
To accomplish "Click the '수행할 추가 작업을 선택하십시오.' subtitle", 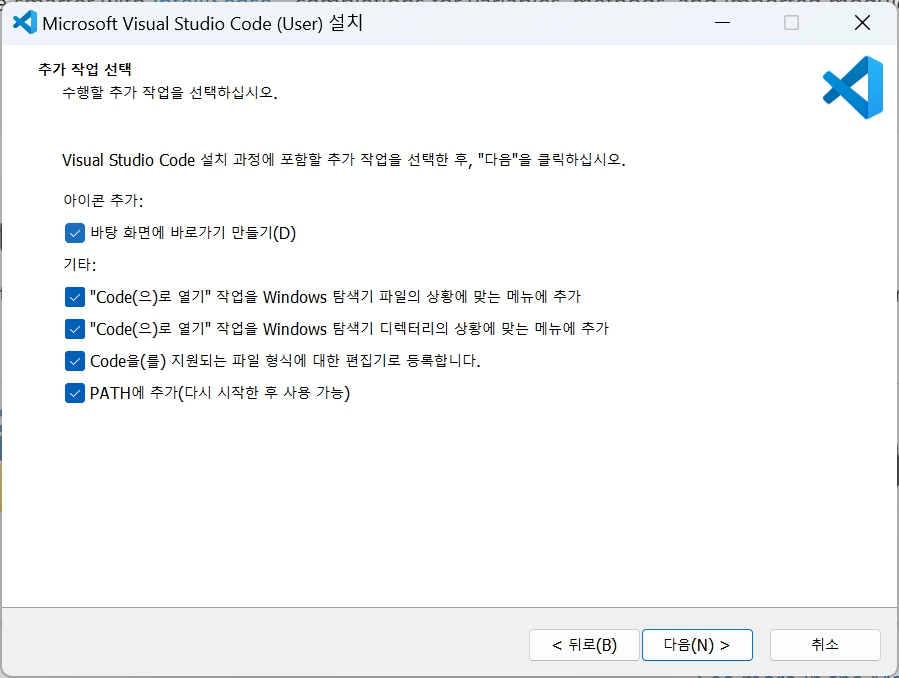I will 170,92.
